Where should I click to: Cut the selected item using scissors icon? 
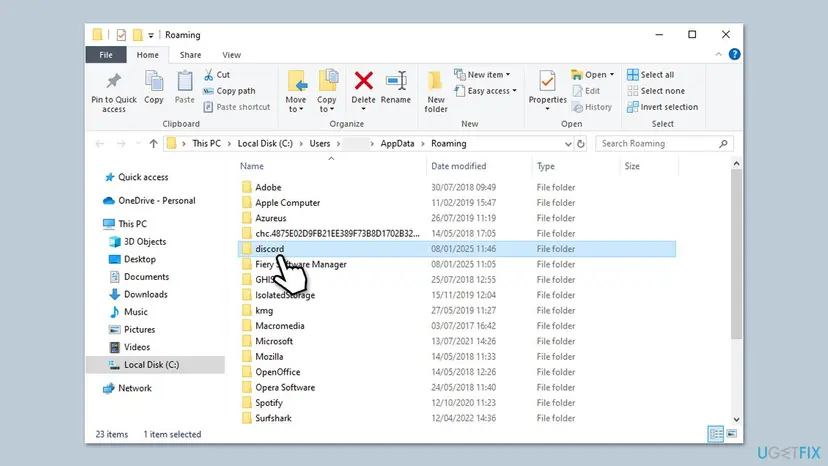pyautogui.click(x=217, y=75)
